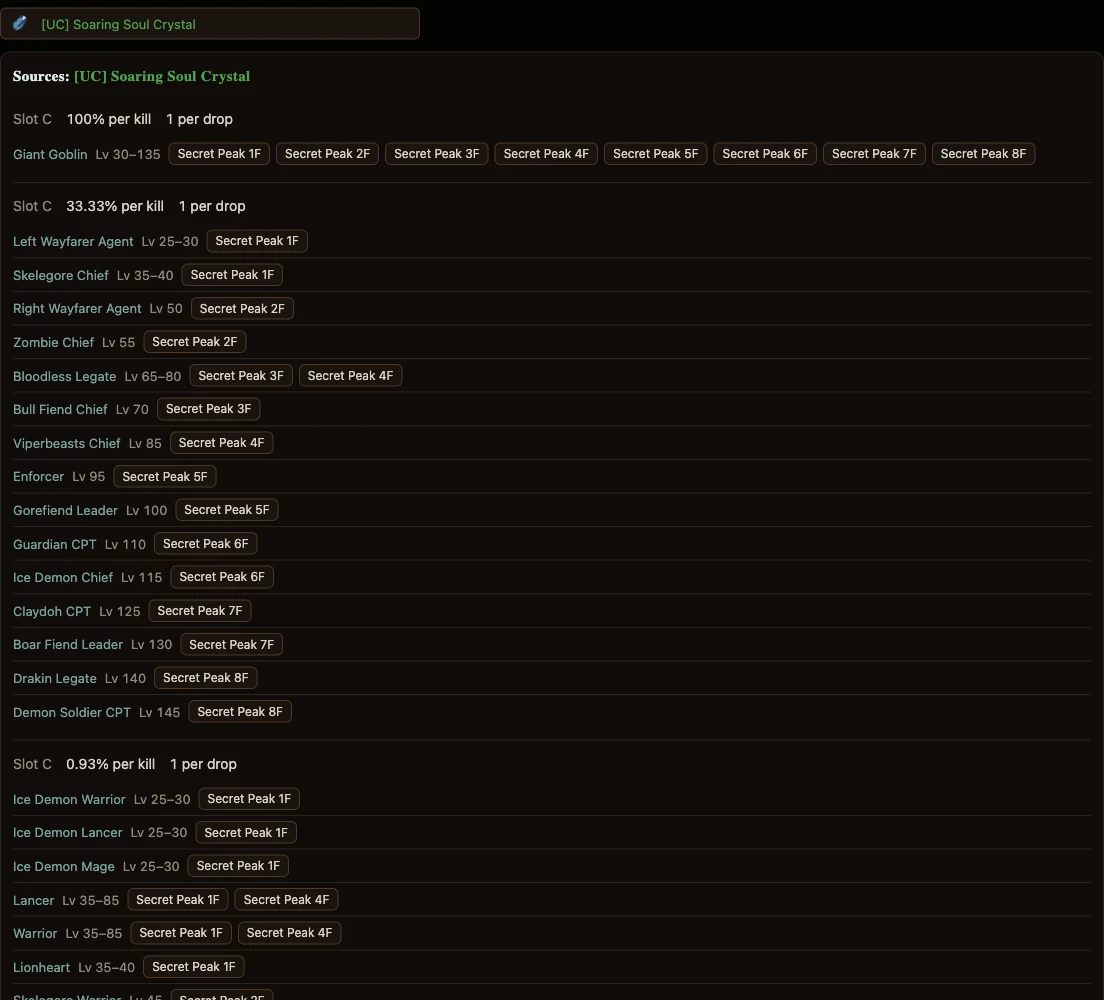The height and width of the screenshot is (1000, 1104).
Task: Select the [UC] Soaring Soul Crystal search box
Action: point(210,24)
